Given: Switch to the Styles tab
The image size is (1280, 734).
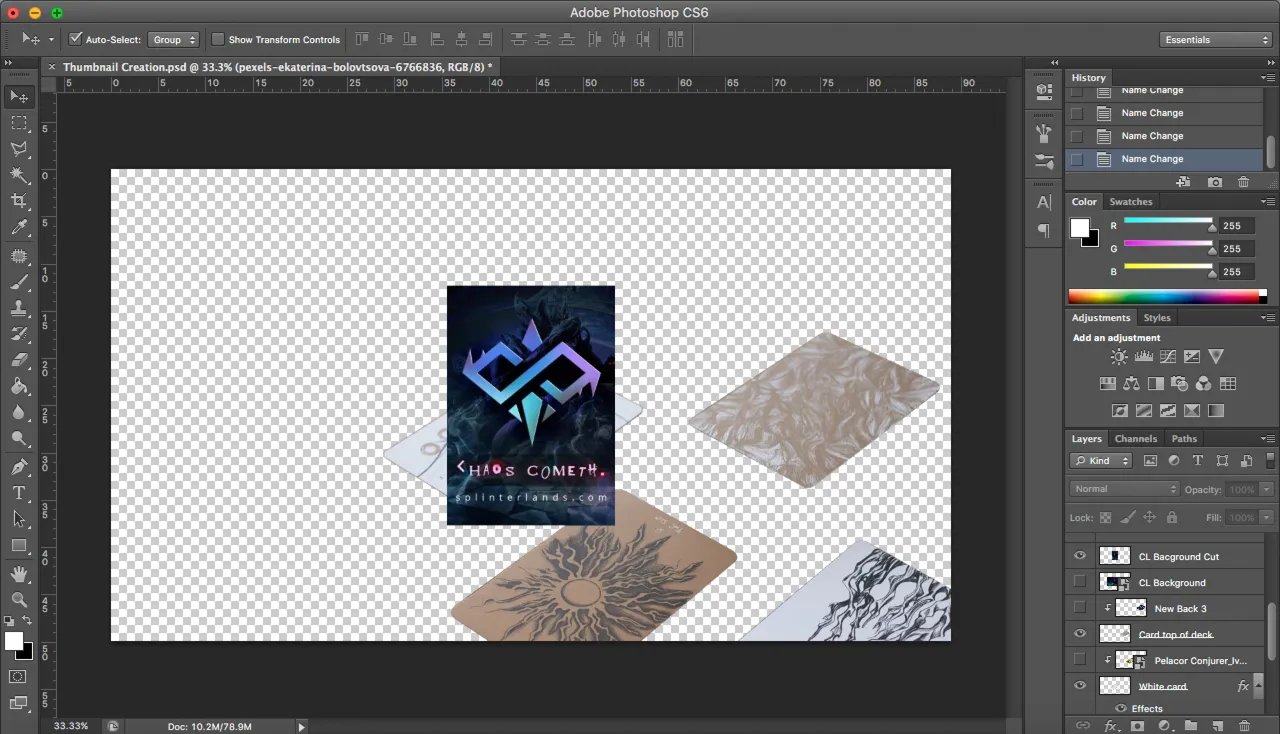Looking at the screenshot, I should (x=1157, y=318).
